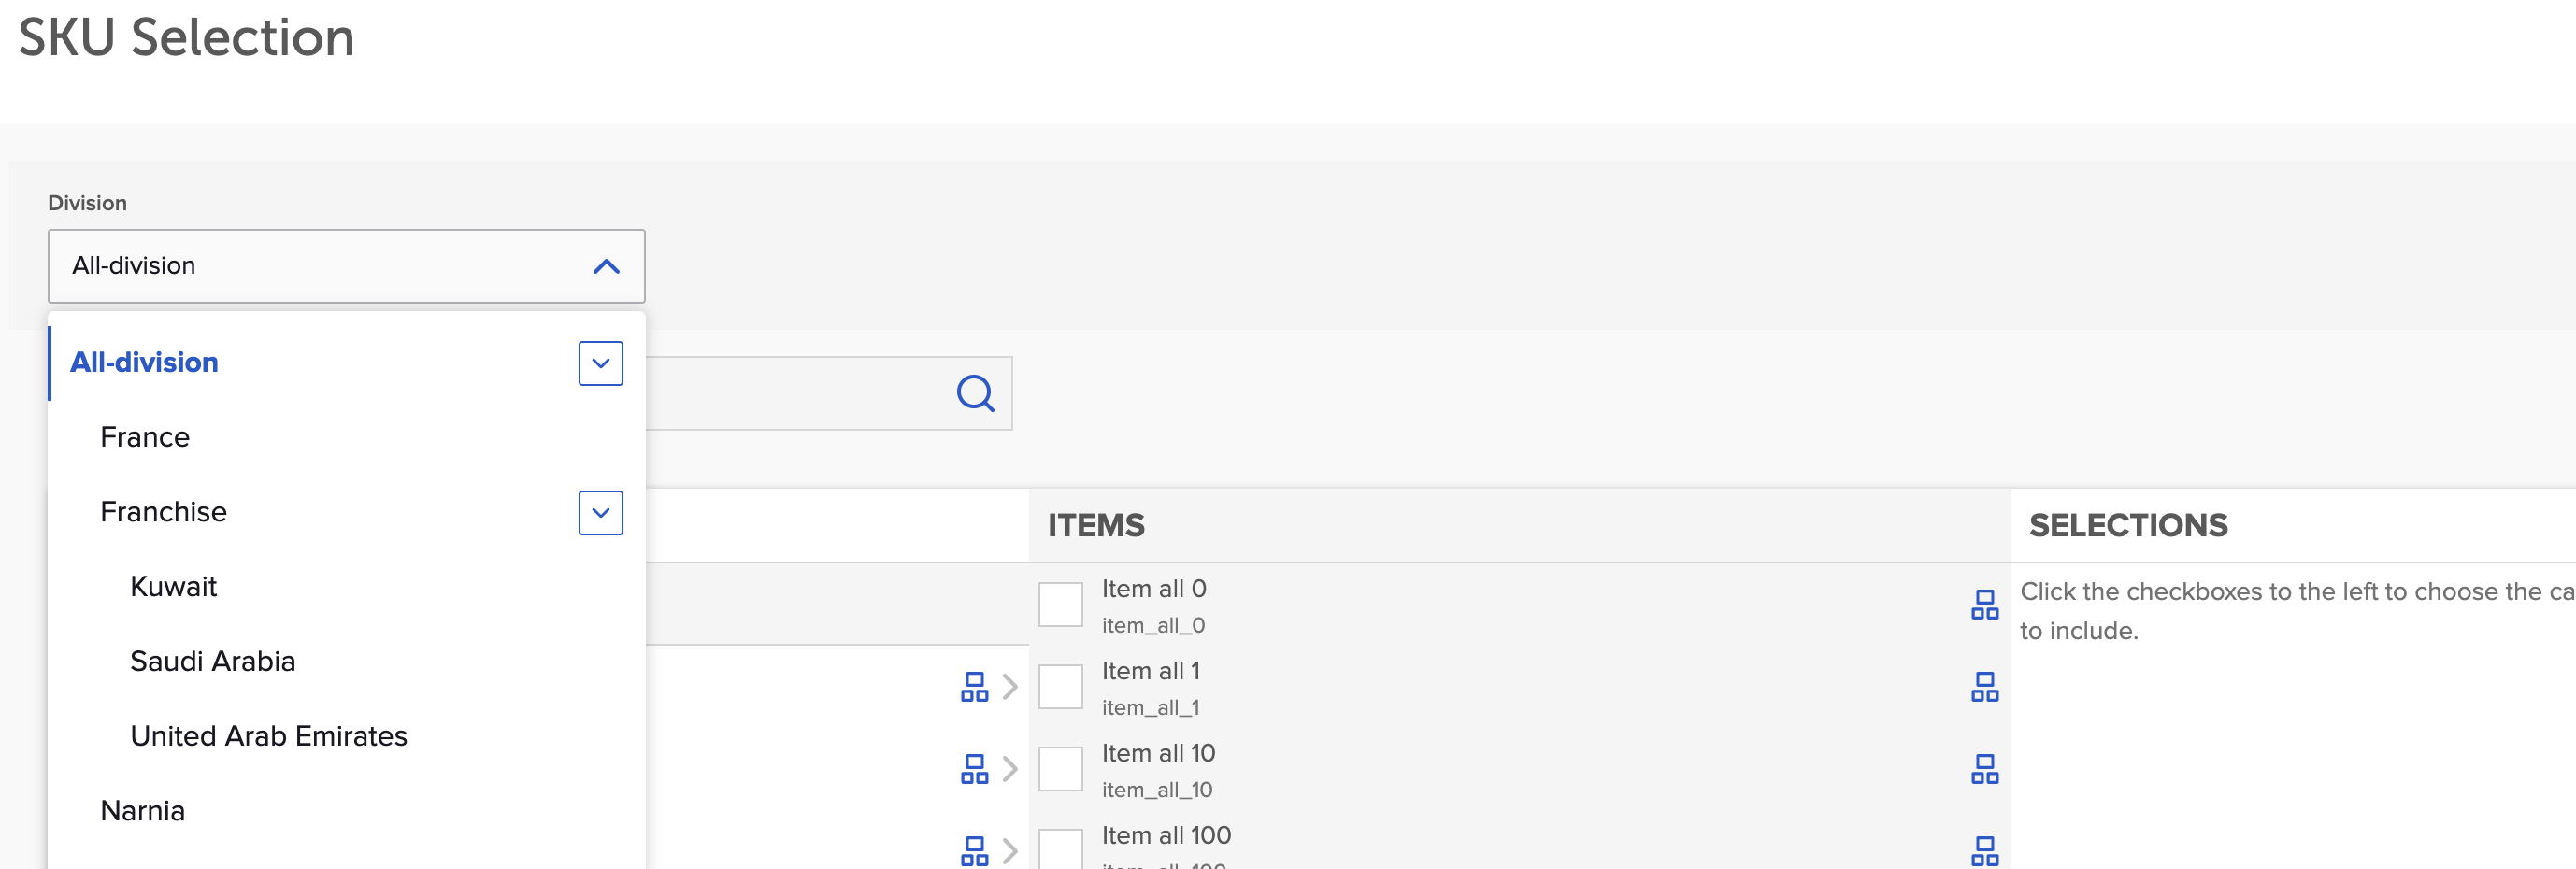Screen dimensions: 2576x869
Task: Collapse the Division dropdown field
Action: pos(606,266)
